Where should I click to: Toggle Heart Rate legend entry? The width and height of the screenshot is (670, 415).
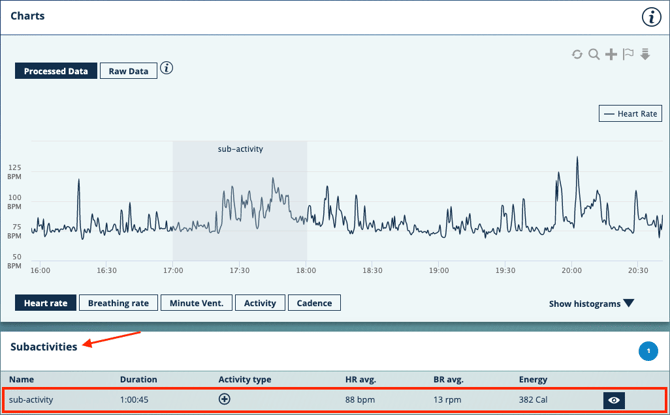click(x=630, y=114)
